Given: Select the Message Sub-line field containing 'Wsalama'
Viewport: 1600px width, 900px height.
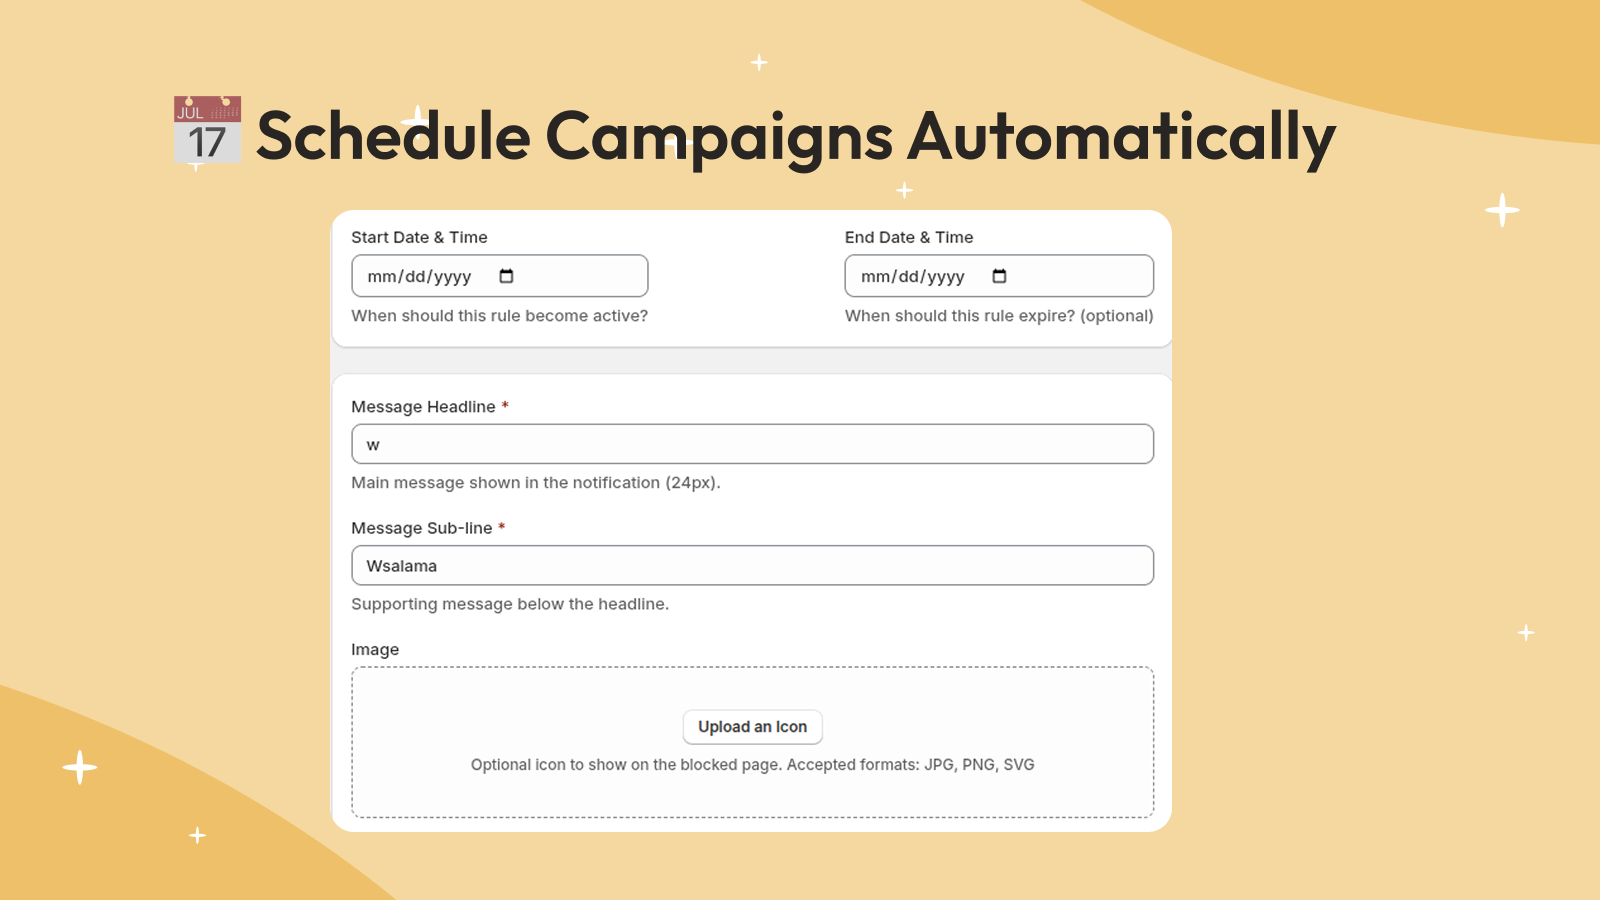Looking at the screenshot, I should [x=752, y=565].
